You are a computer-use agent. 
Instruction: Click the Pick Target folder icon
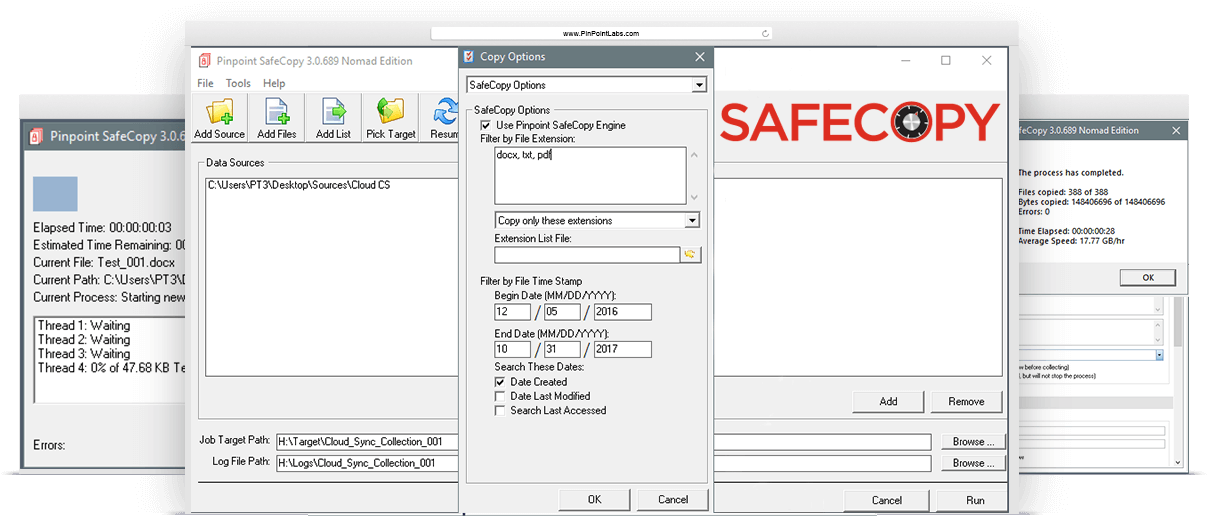[x=390, y=113]
